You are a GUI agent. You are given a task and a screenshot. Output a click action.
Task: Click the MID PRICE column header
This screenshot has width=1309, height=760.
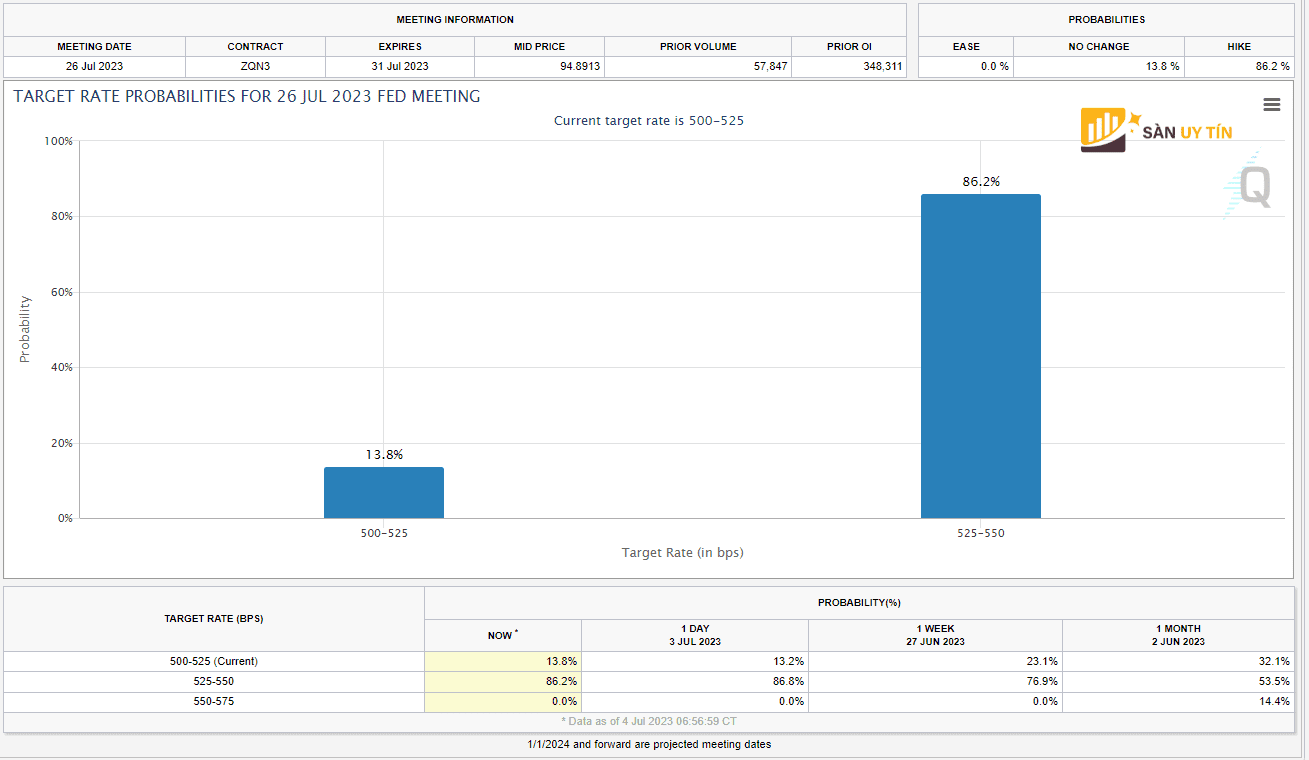pos(539,47)
